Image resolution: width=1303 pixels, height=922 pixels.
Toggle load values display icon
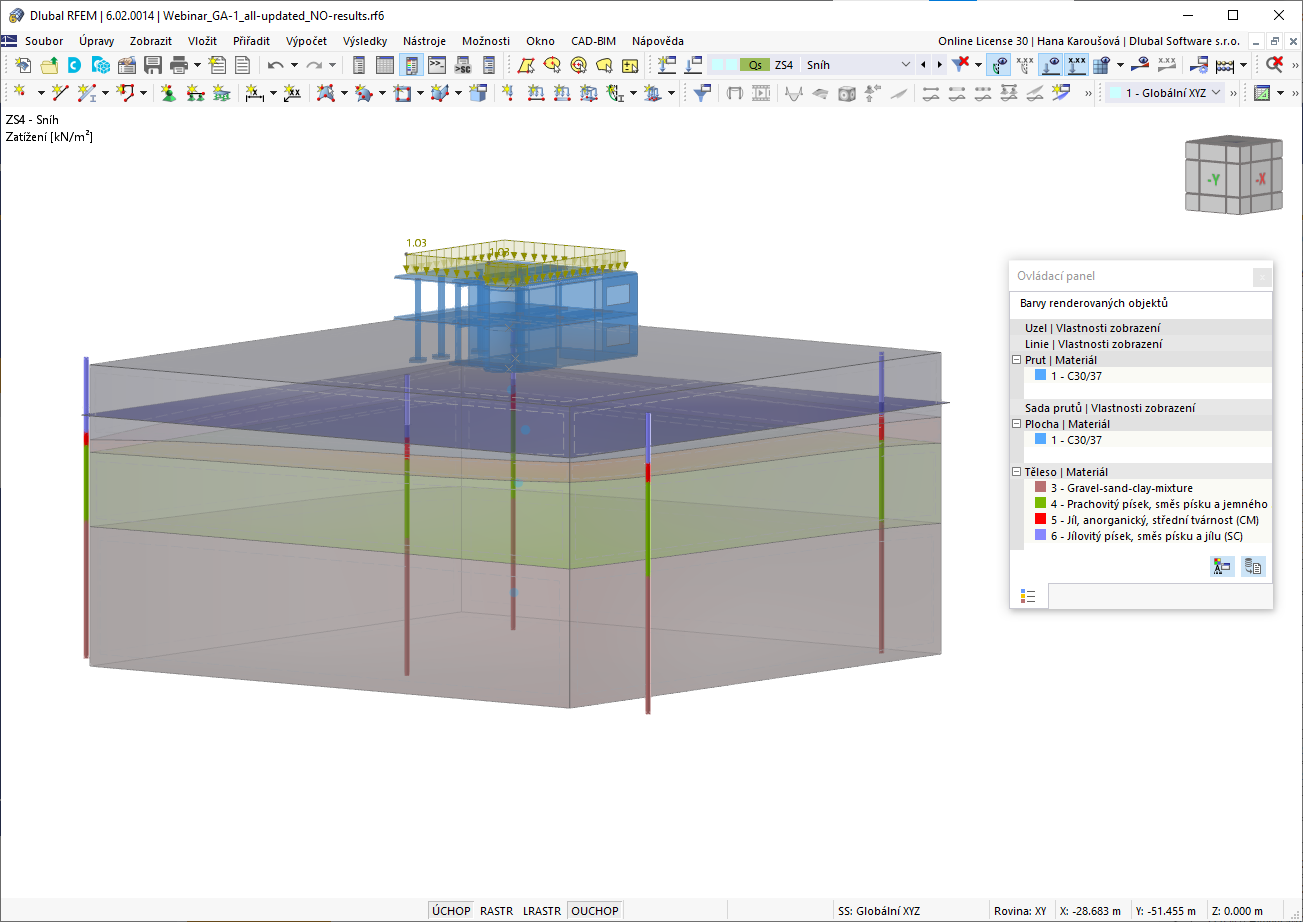coord(1076,65)
